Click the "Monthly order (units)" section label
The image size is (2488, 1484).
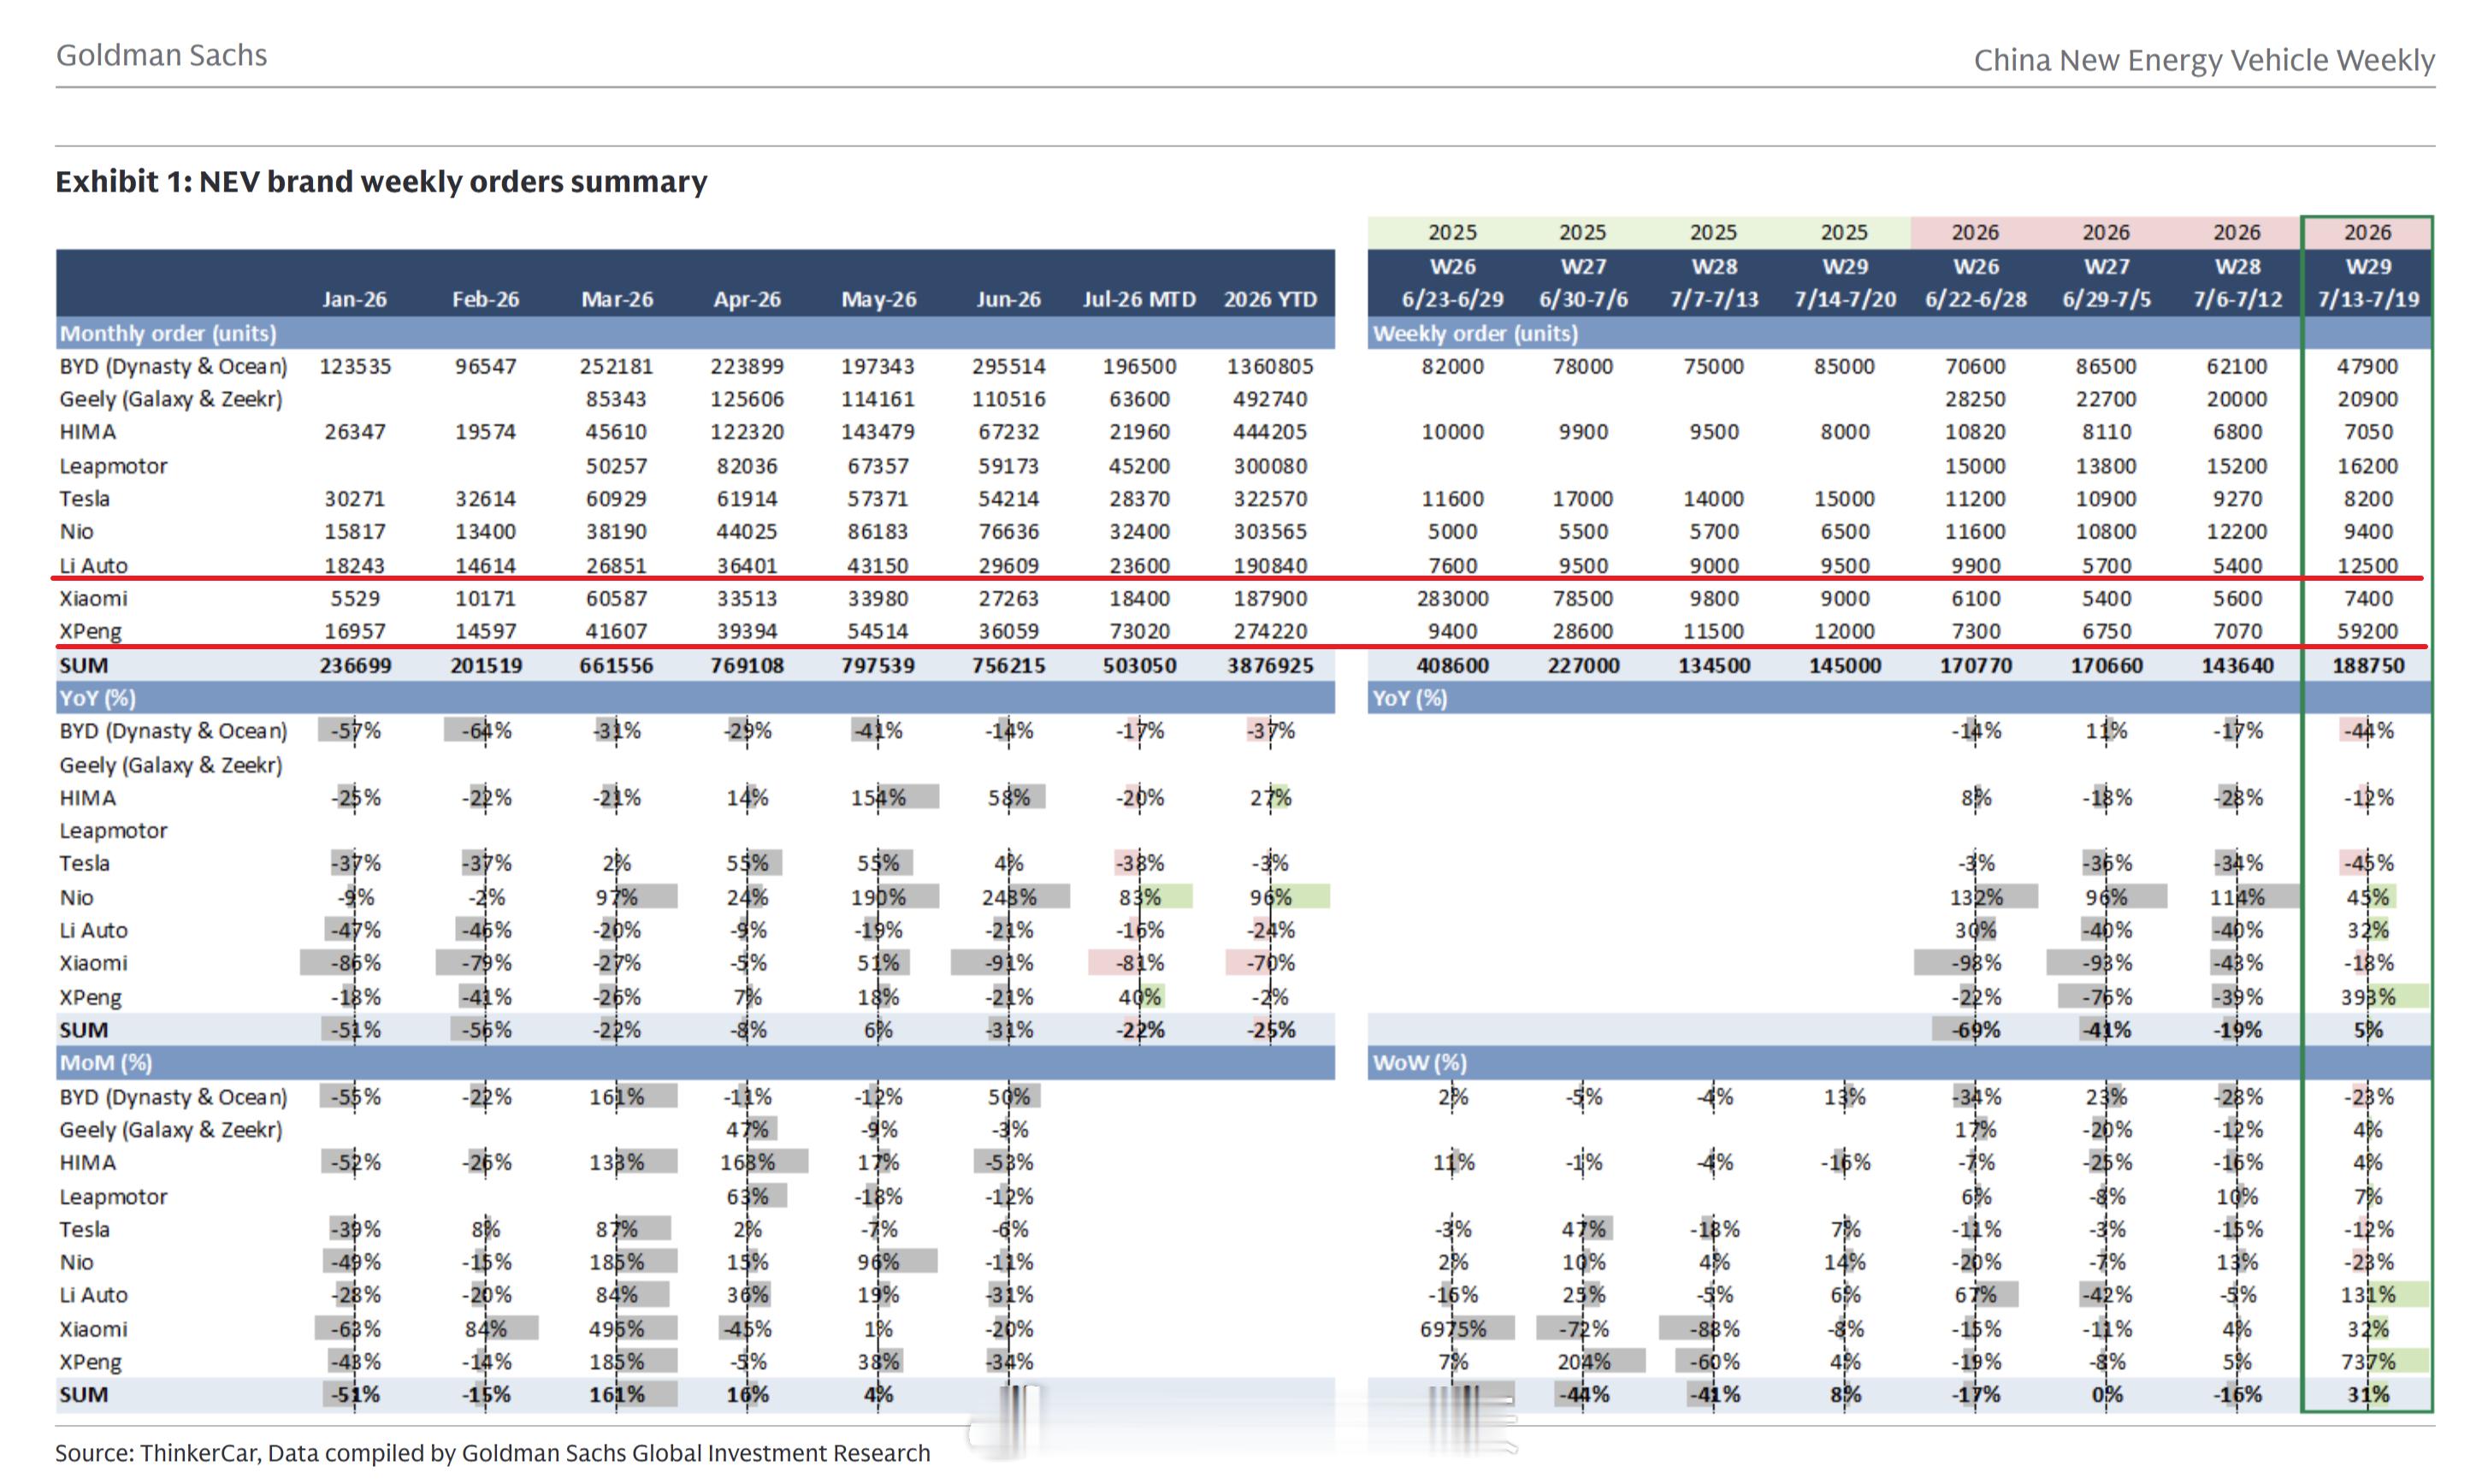pos(168,333)
